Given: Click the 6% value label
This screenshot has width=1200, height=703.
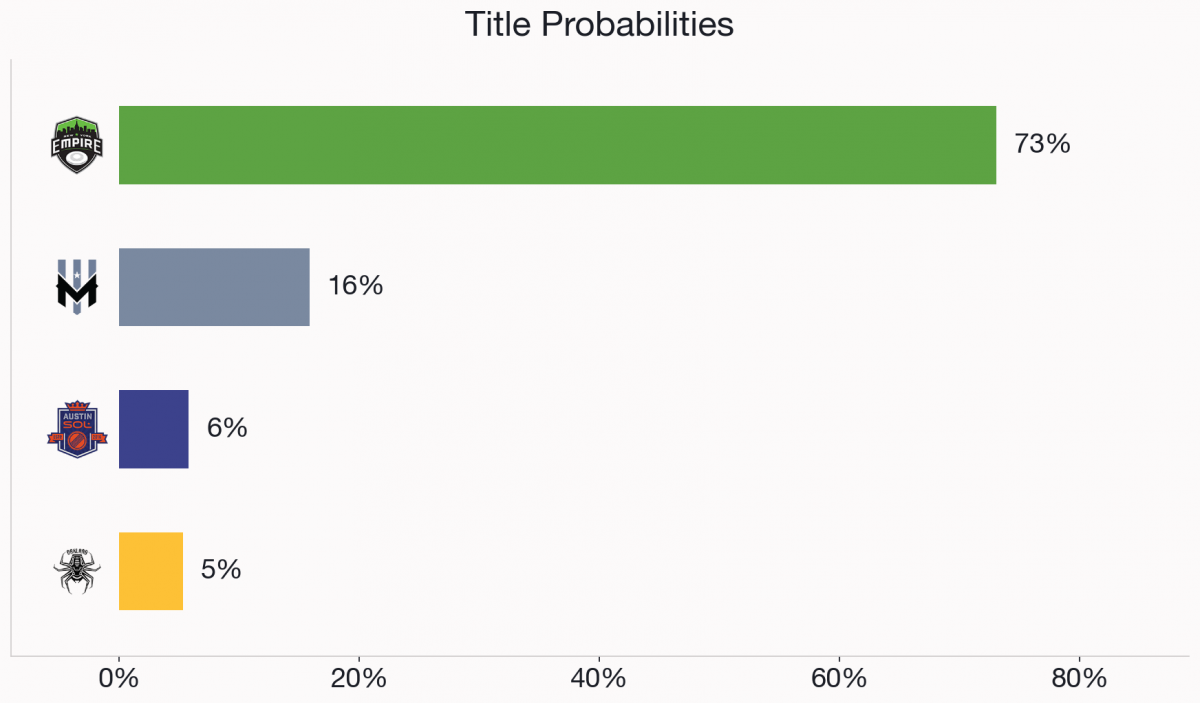Looking at the screenshot, I should (x=227, y=428).
